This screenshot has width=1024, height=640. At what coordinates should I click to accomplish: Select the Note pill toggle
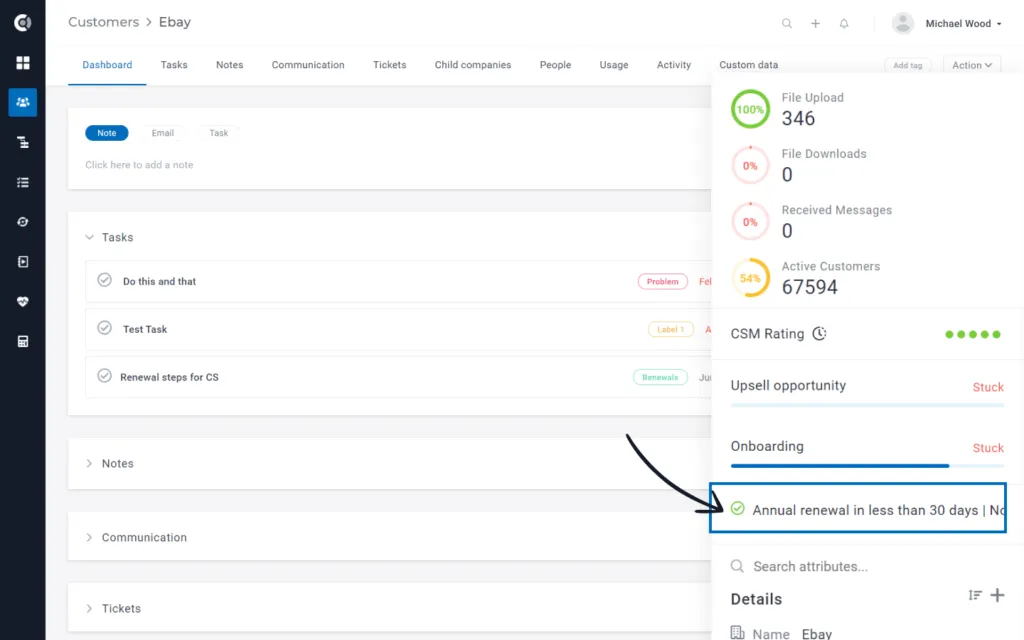(106, 133)
